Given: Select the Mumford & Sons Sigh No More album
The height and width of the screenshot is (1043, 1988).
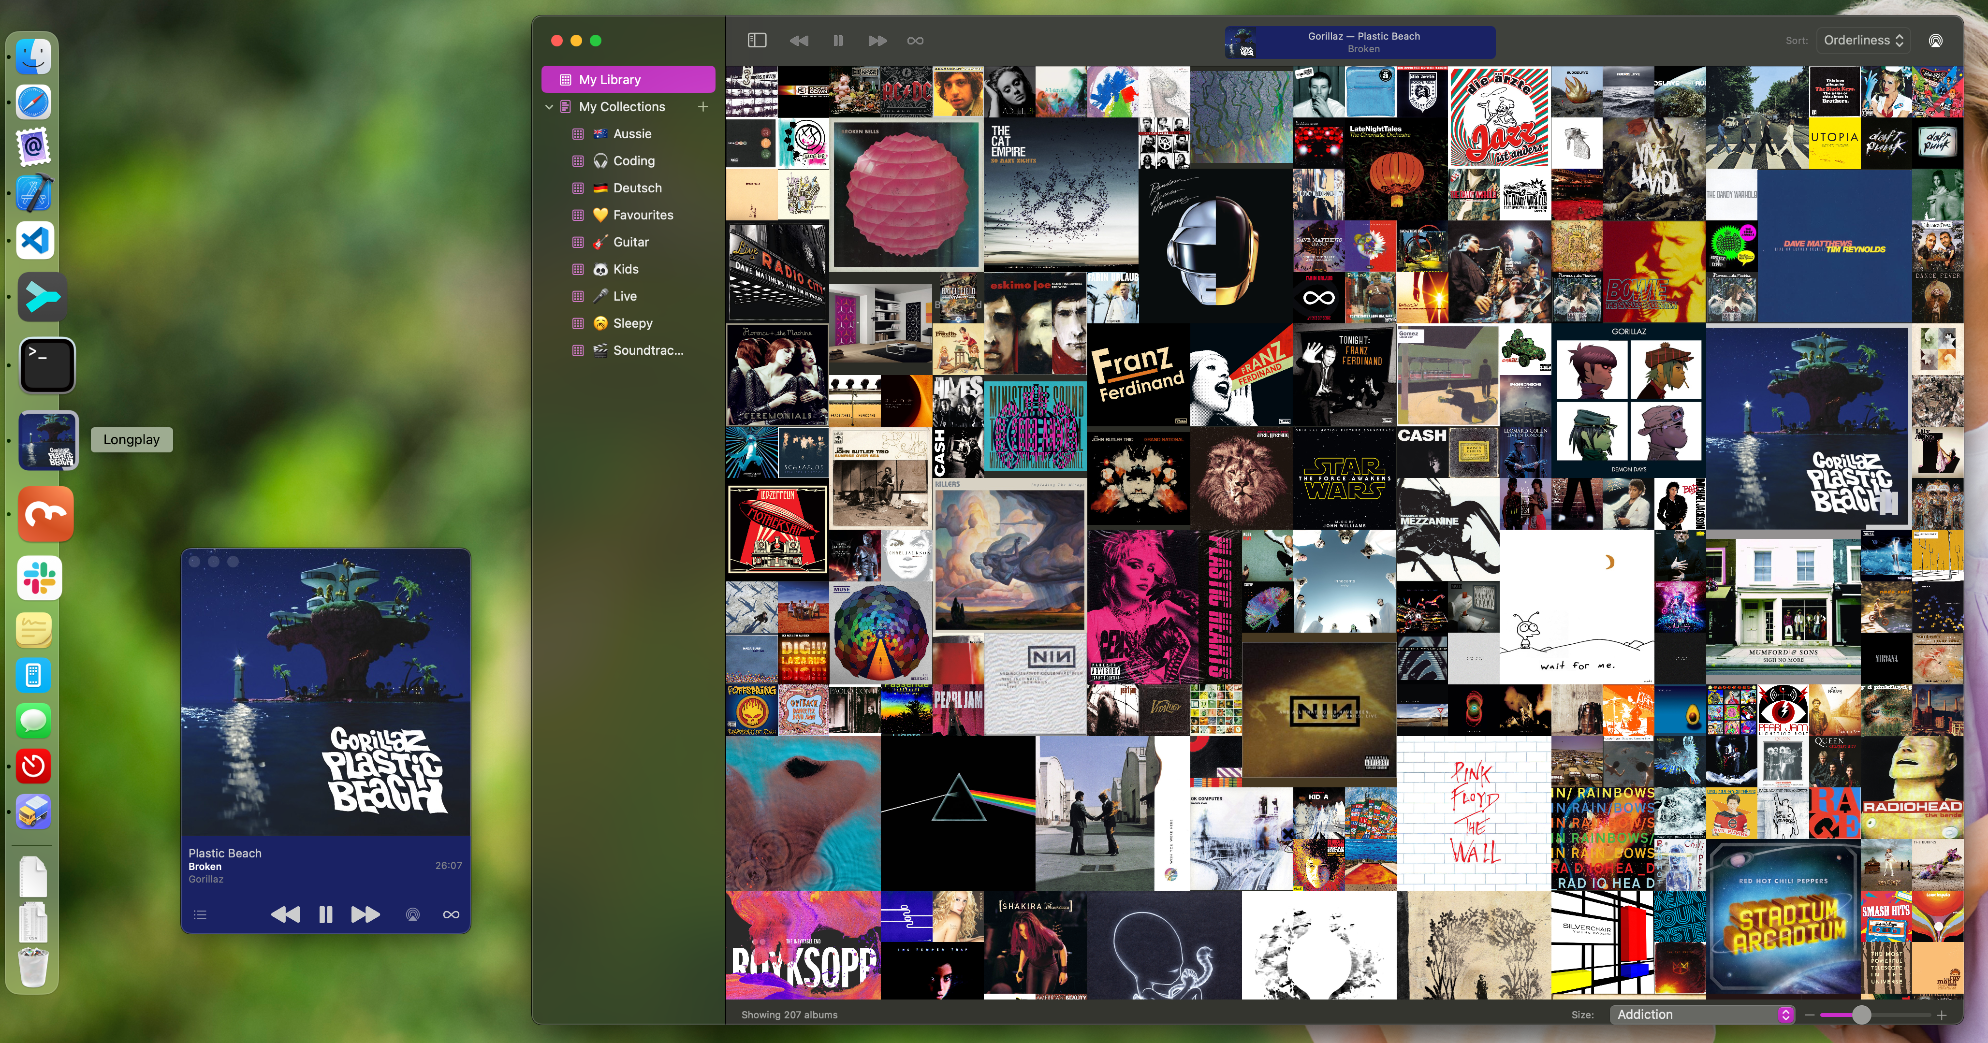Looking at the screenshot, I should click(x=1783, y=608).
